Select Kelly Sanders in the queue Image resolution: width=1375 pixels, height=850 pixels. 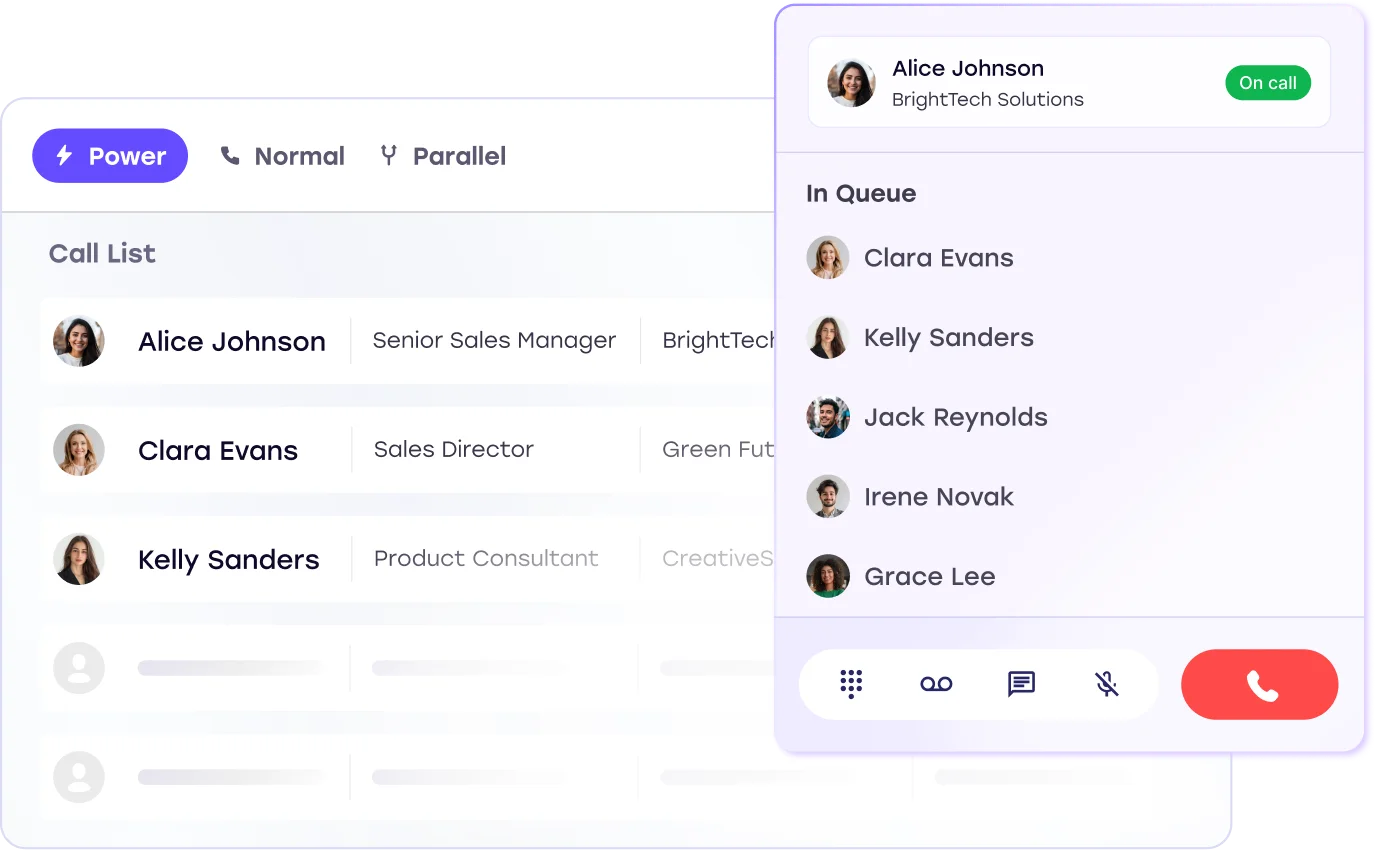(948, 338)
